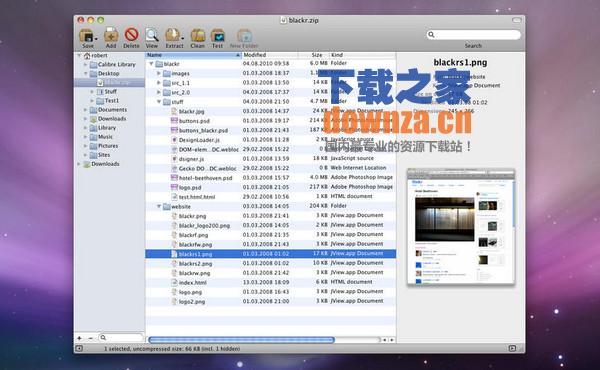Click the search magnifier icon in toolbar
Viewport: 600px width, 370px height.
point(431,35)
